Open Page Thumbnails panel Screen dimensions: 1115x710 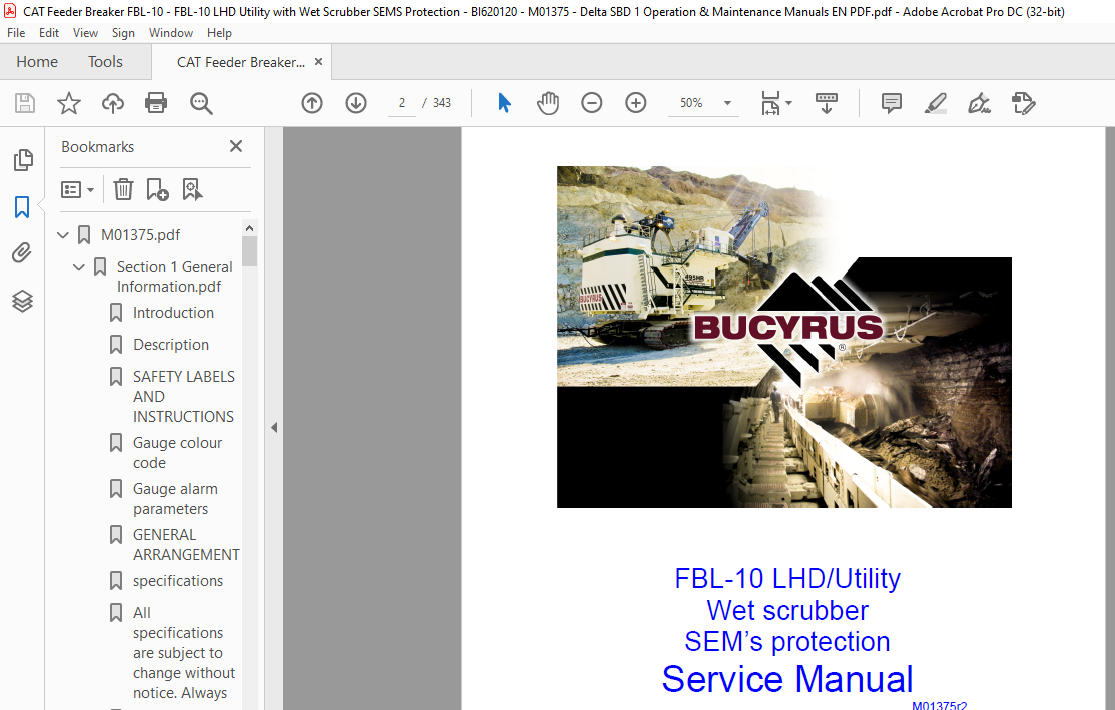tap(23, 160)
